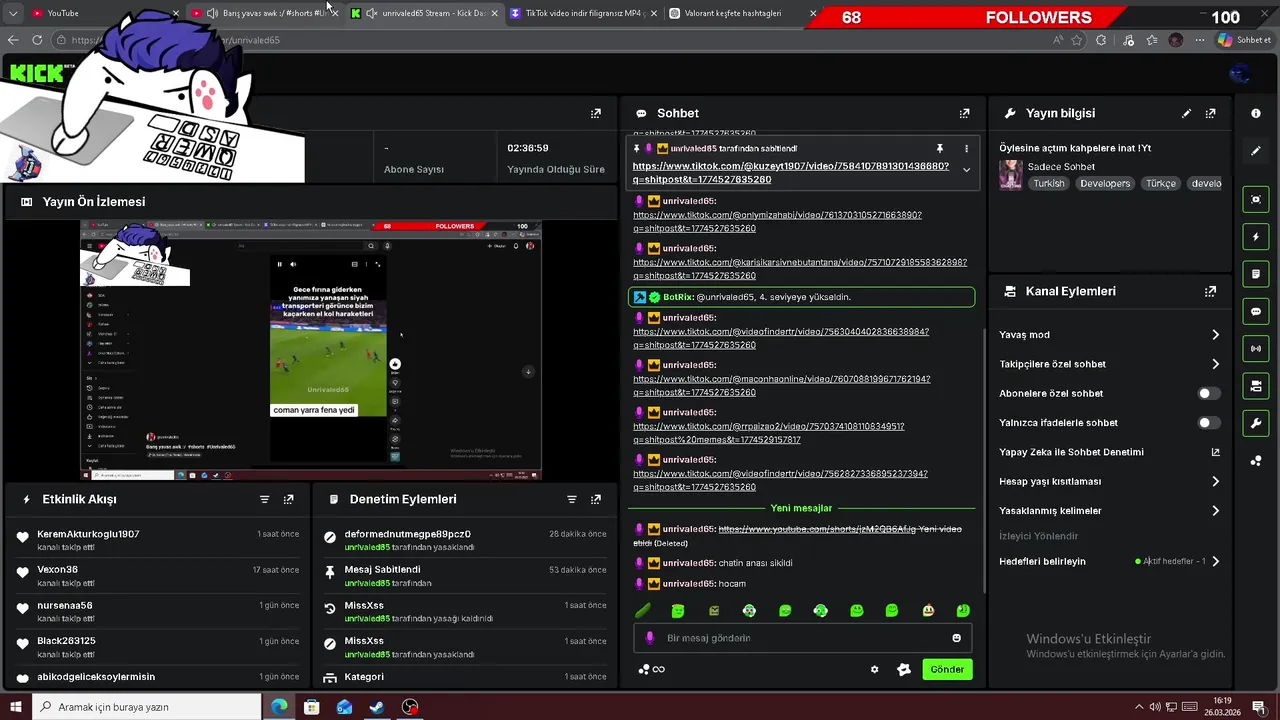Click the stream preview video thumbnail
The width and height of the screenshot is (1280, 720).
[x=311, y=350]
